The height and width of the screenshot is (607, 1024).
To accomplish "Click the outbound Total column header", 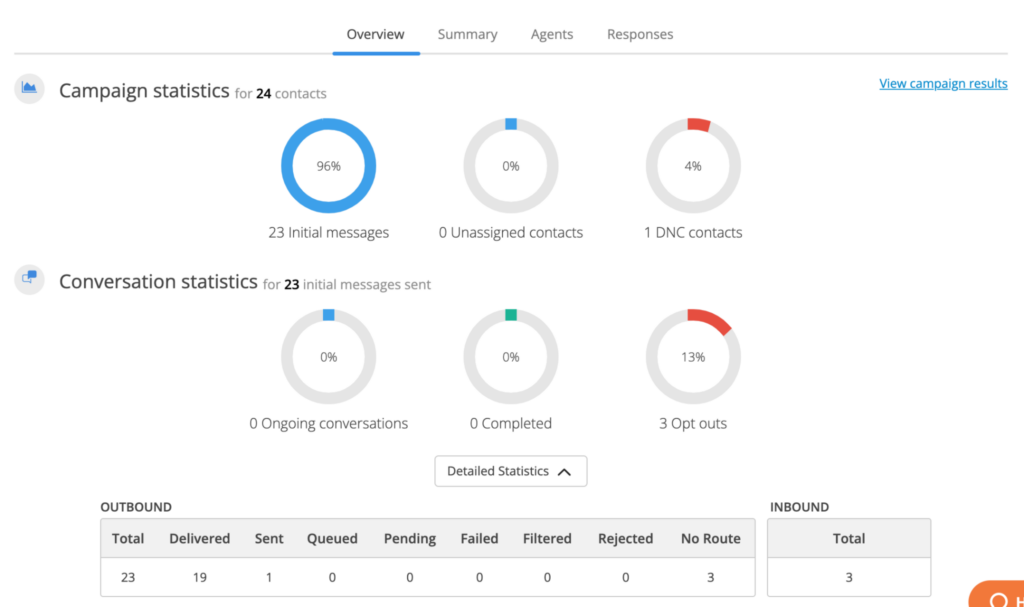I will [x=128, y=538].
